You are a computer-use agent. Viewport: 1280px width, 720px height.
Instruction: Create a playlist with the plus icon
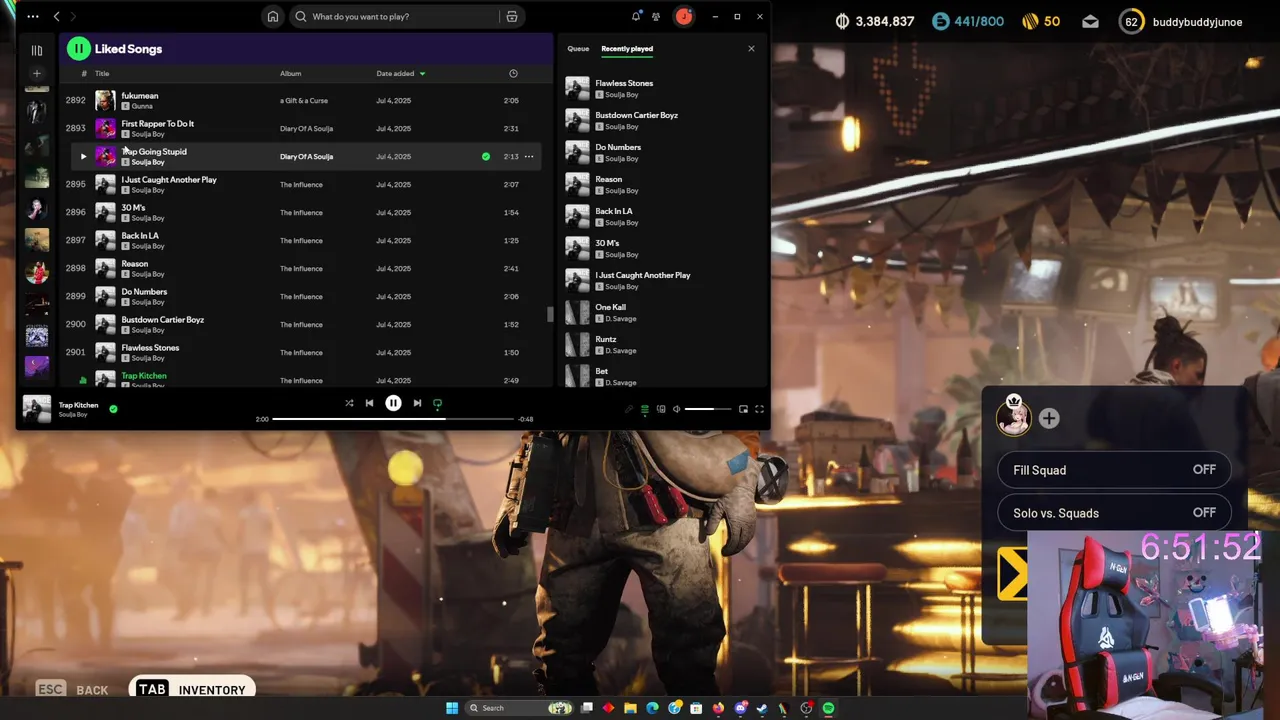coord(37,73)
